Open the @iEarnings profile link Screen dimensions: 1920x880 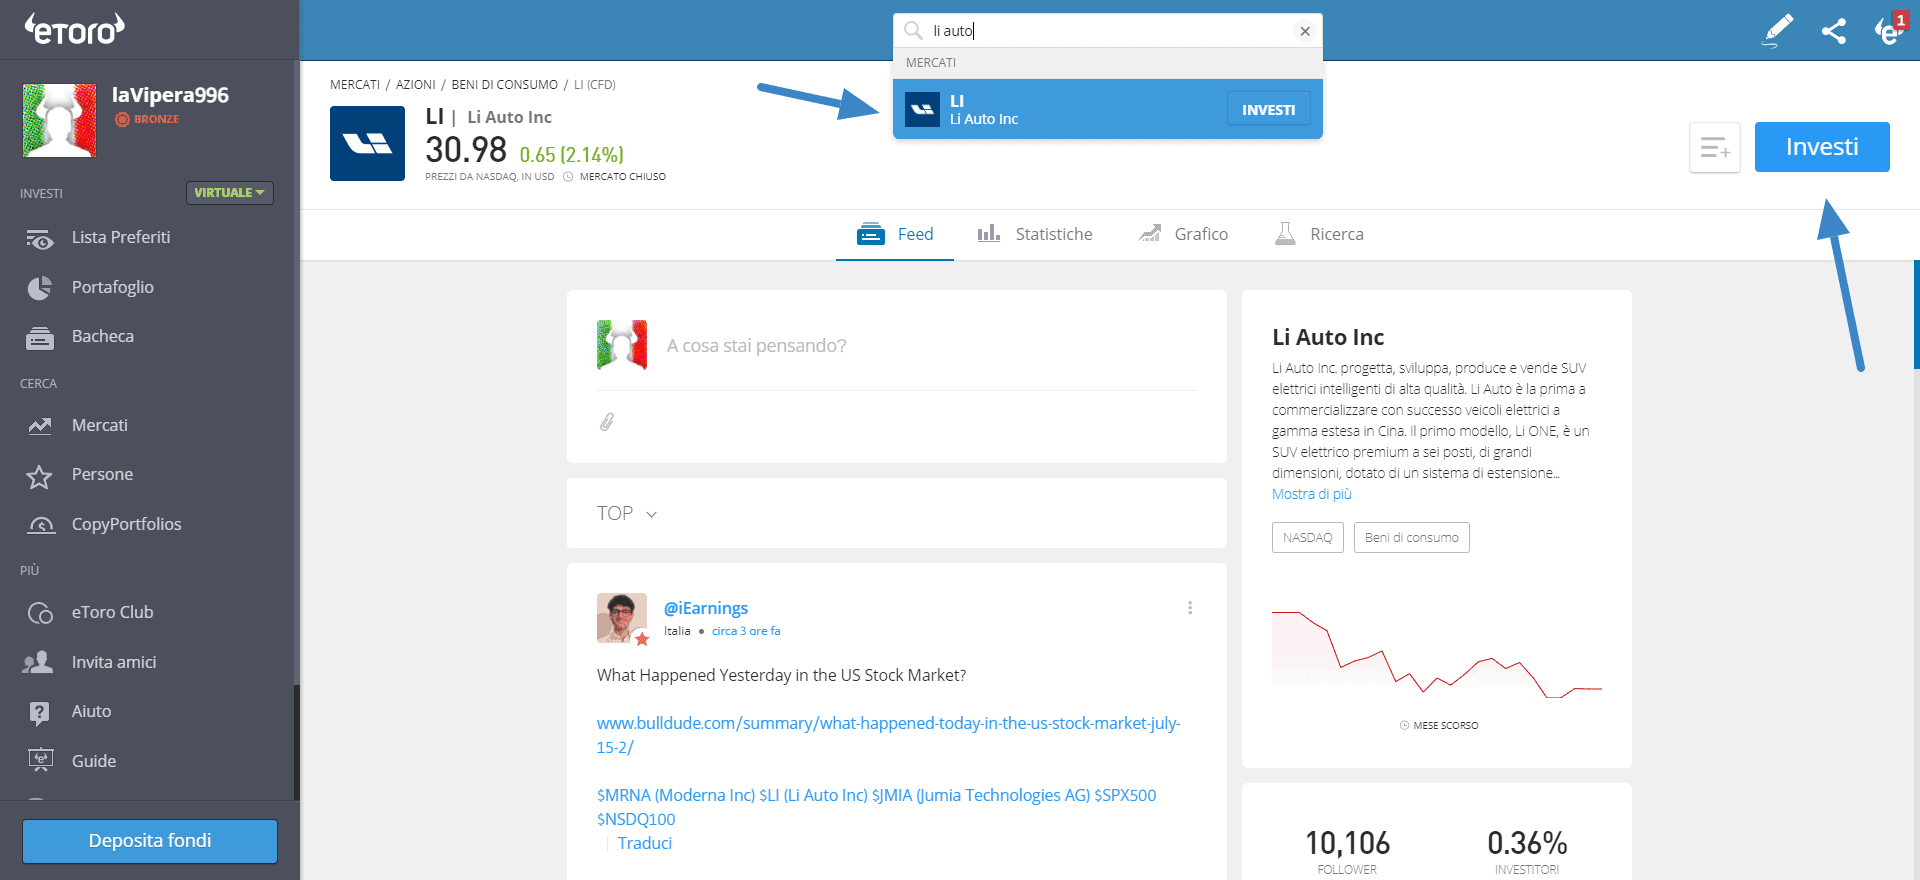tap(706, 608)
